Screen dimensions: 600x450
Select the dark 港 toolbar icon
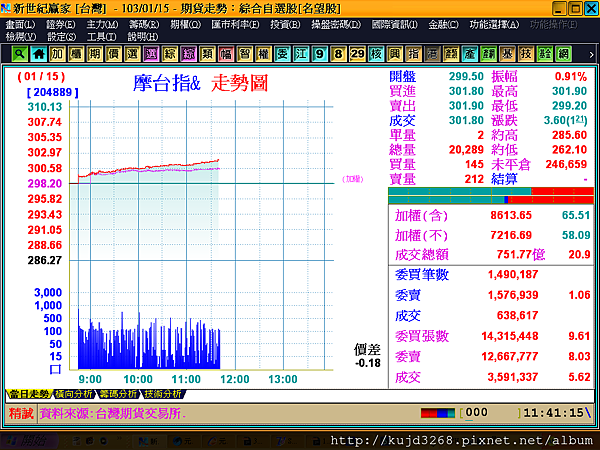[432, 54]
